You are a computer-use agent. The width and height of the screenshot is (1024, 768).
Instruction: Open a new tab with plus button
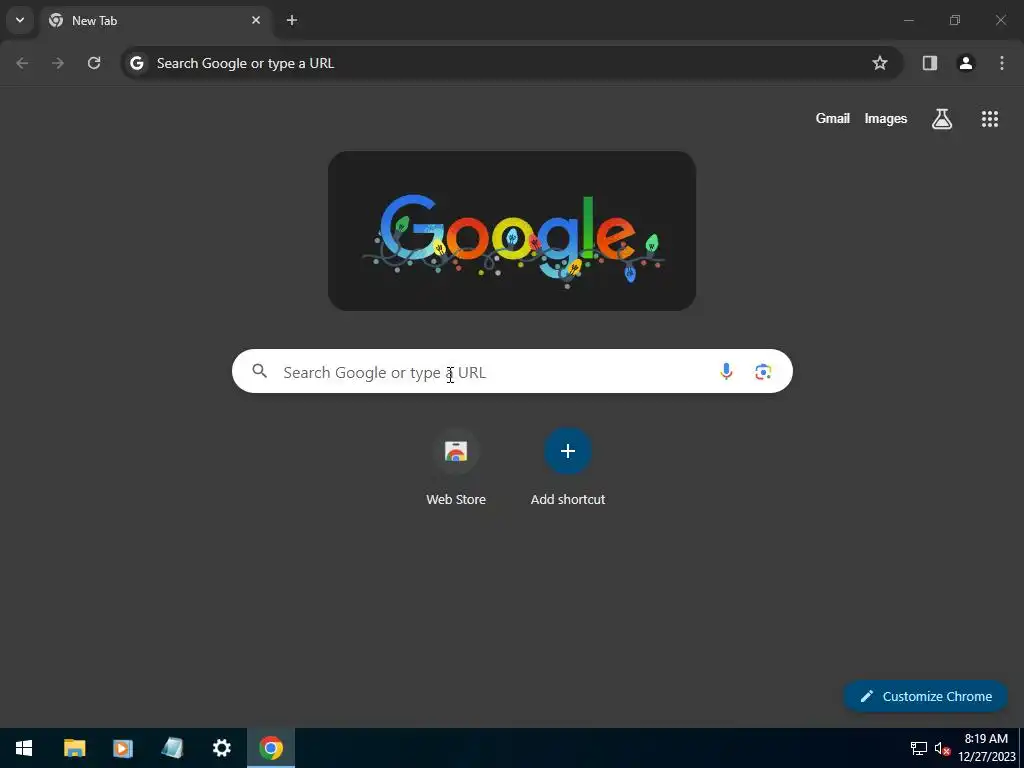click(292, 20)
